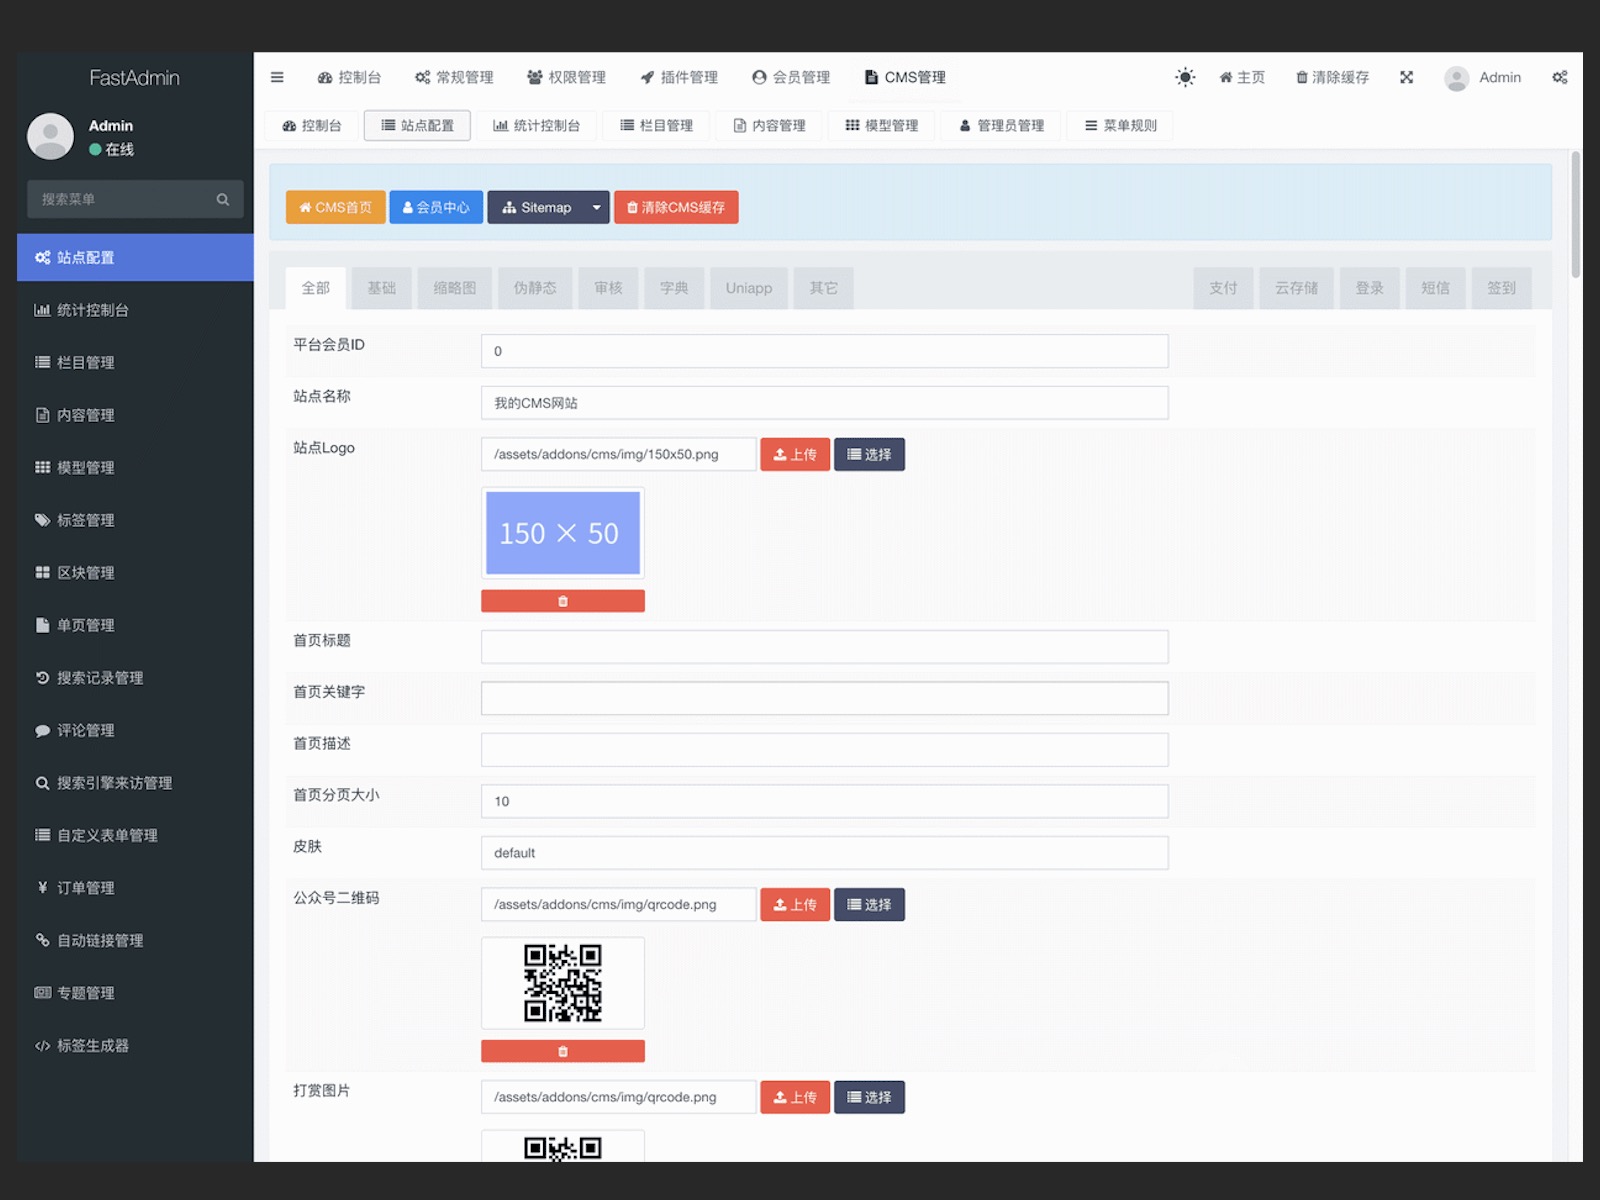Open the 控制台 top menu
This screenshot has height=1200, width=1600.
[x=349, y=77]
